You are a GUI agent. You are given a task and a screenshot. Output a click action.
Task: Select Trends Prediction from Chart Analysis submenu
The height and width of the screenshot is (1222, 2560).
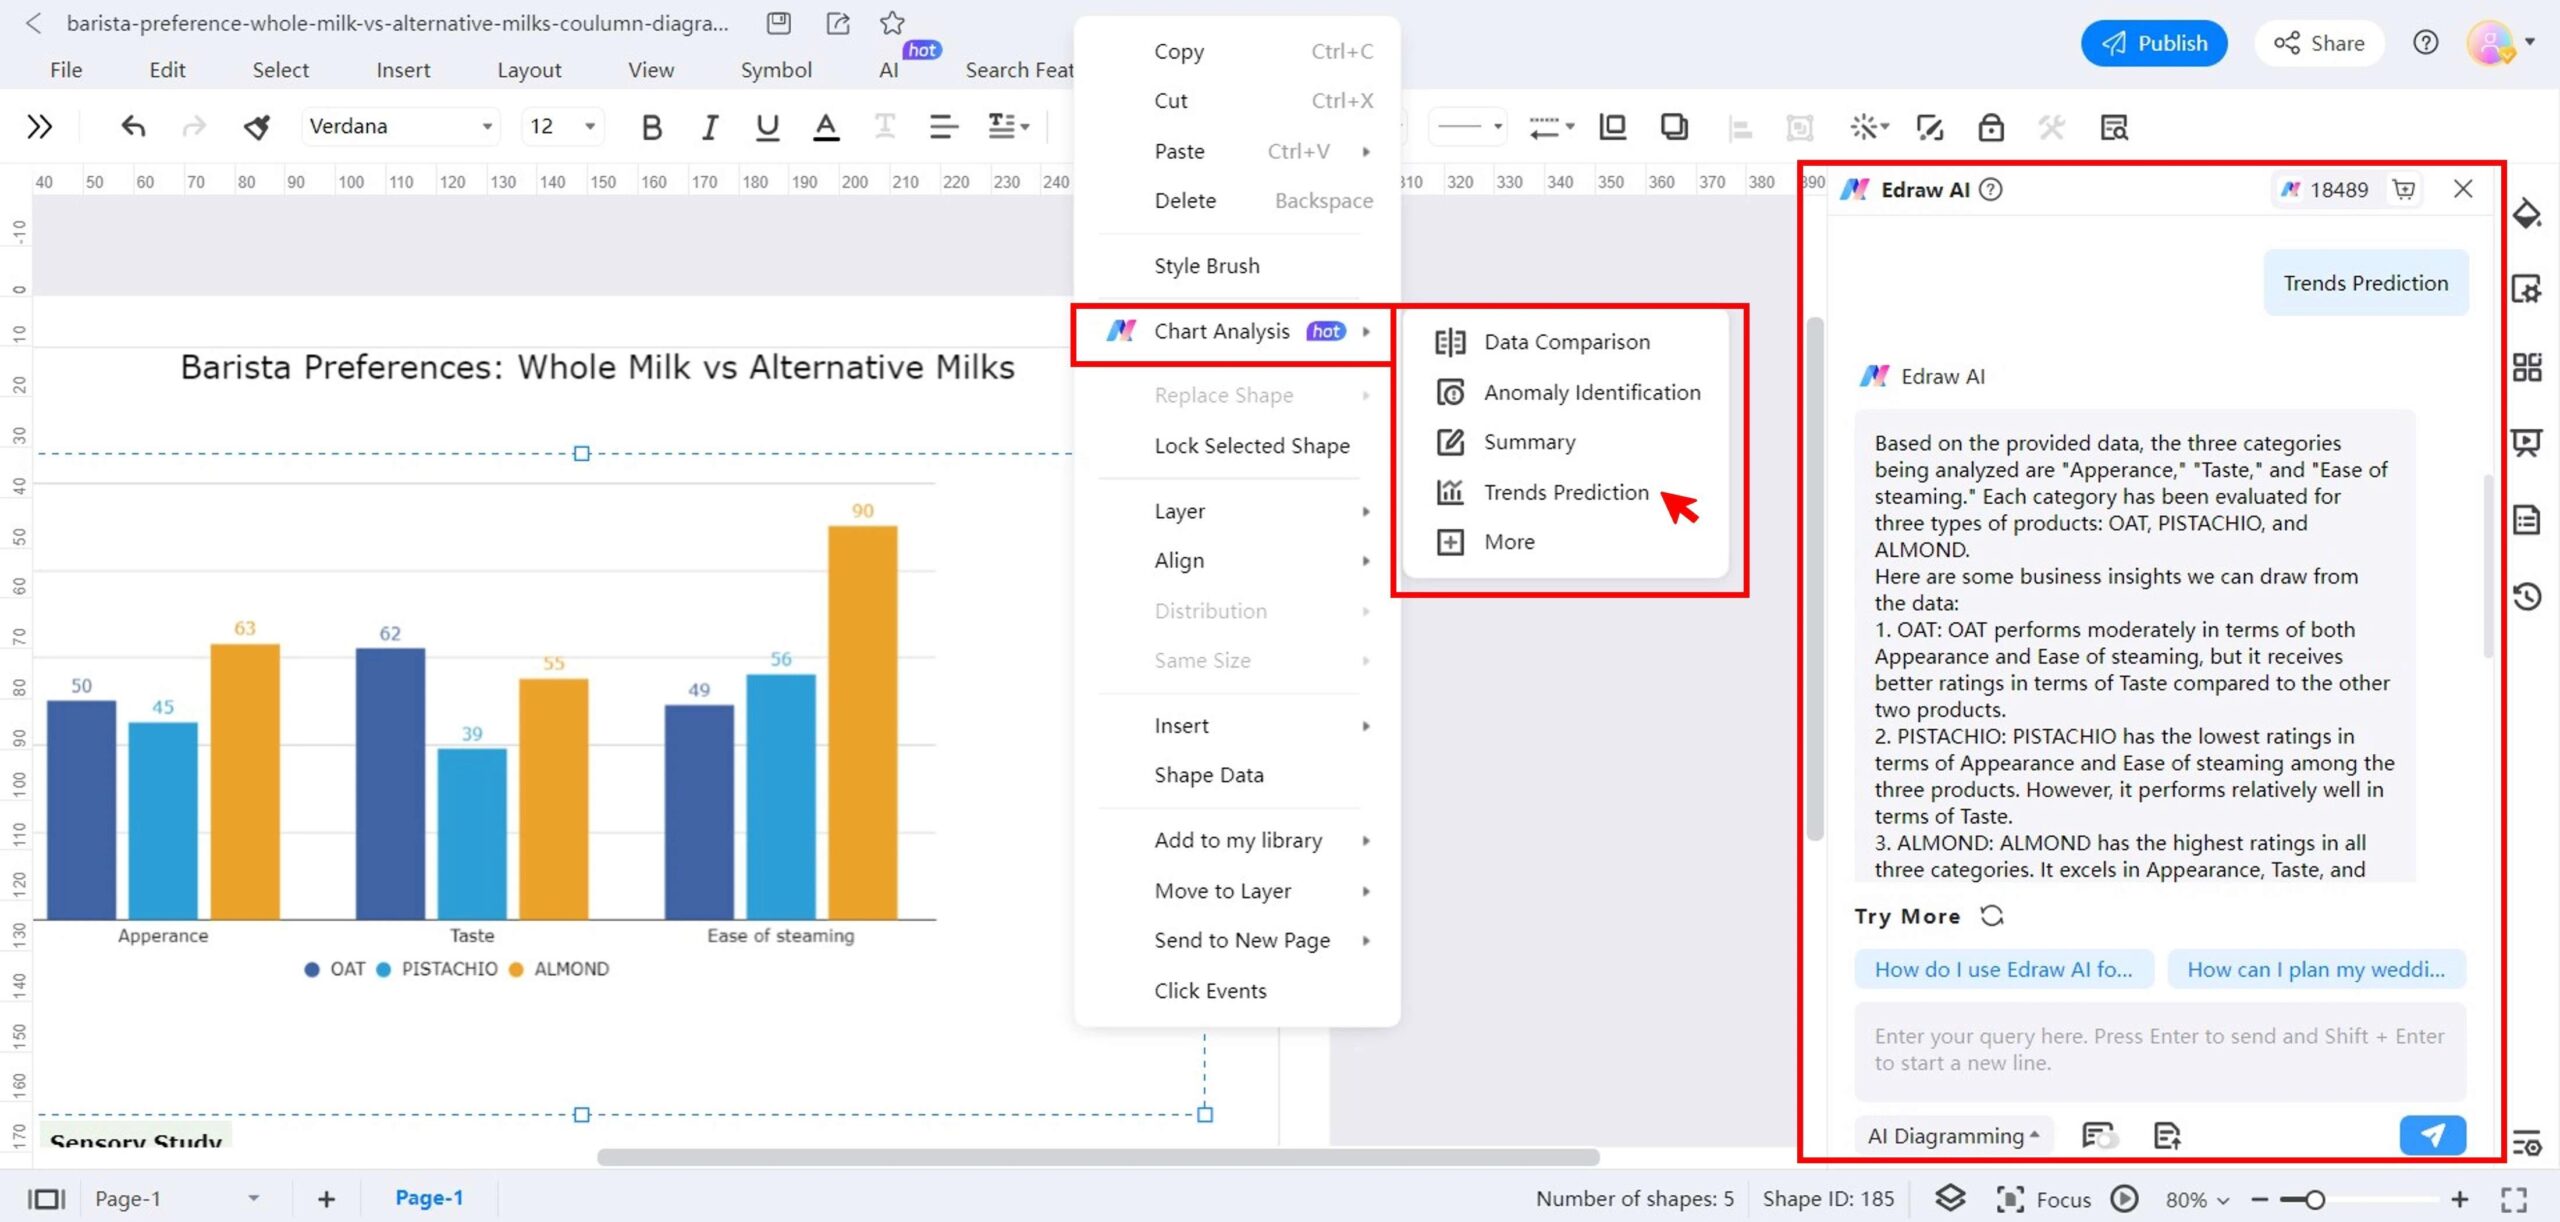[x=1565, y=491]
